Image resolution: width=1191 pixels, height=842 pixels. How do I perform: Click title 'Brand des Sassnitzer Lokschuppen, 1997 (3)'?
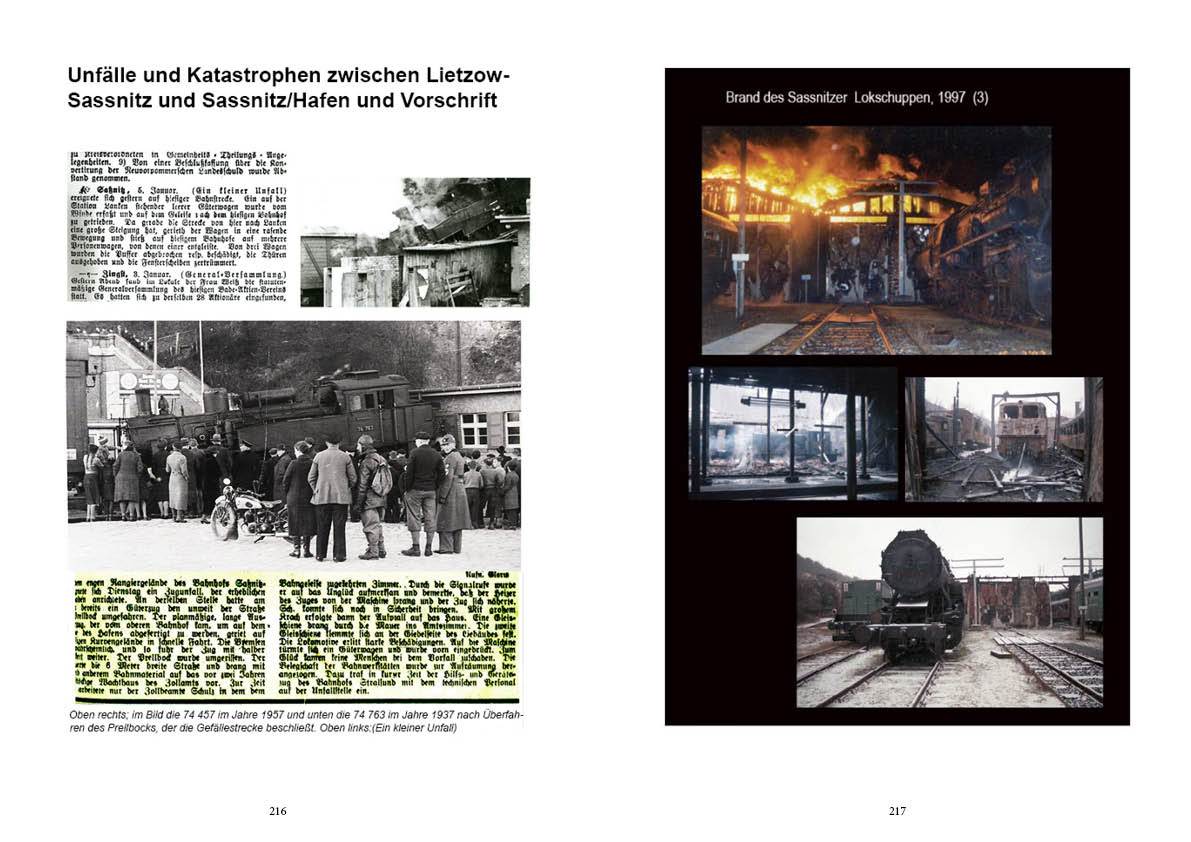857,97
